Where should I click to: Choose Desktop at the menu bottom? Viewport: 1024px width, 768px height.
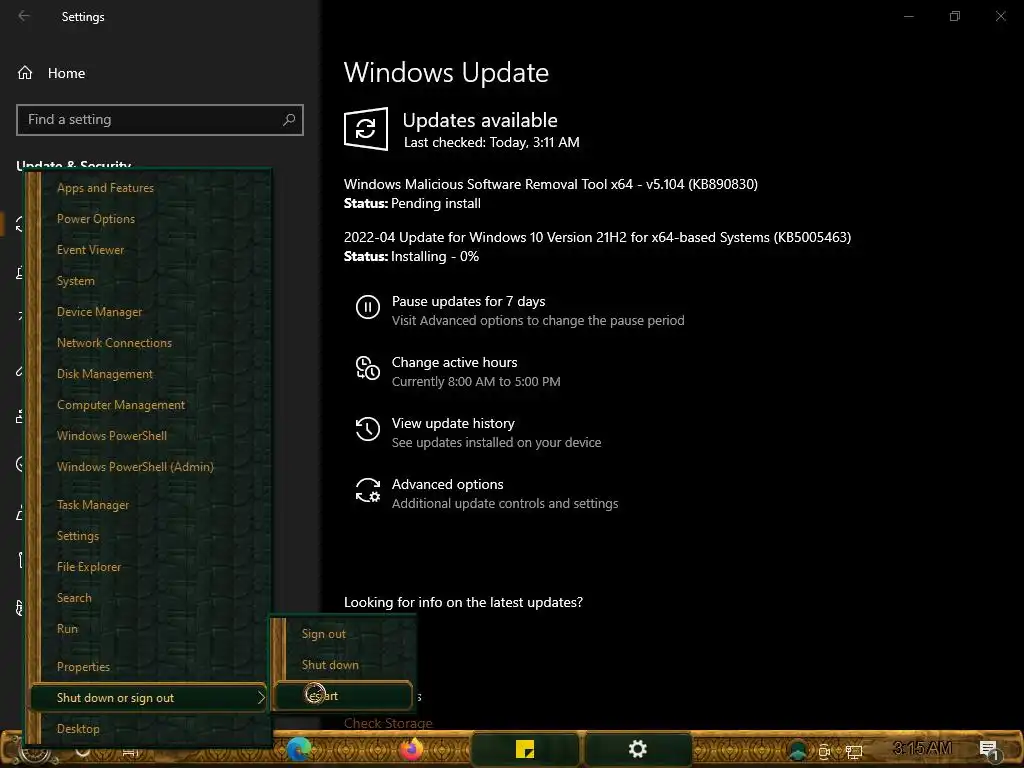[78, 729]
